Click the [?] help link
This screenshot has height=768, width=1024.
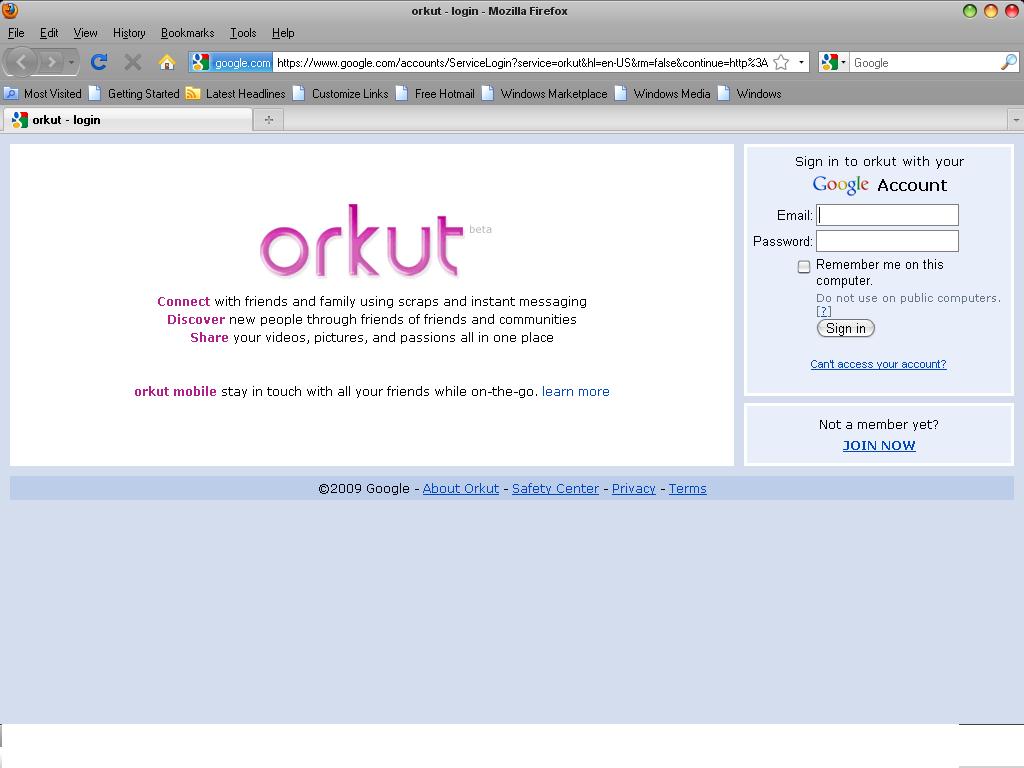[824, 312]
